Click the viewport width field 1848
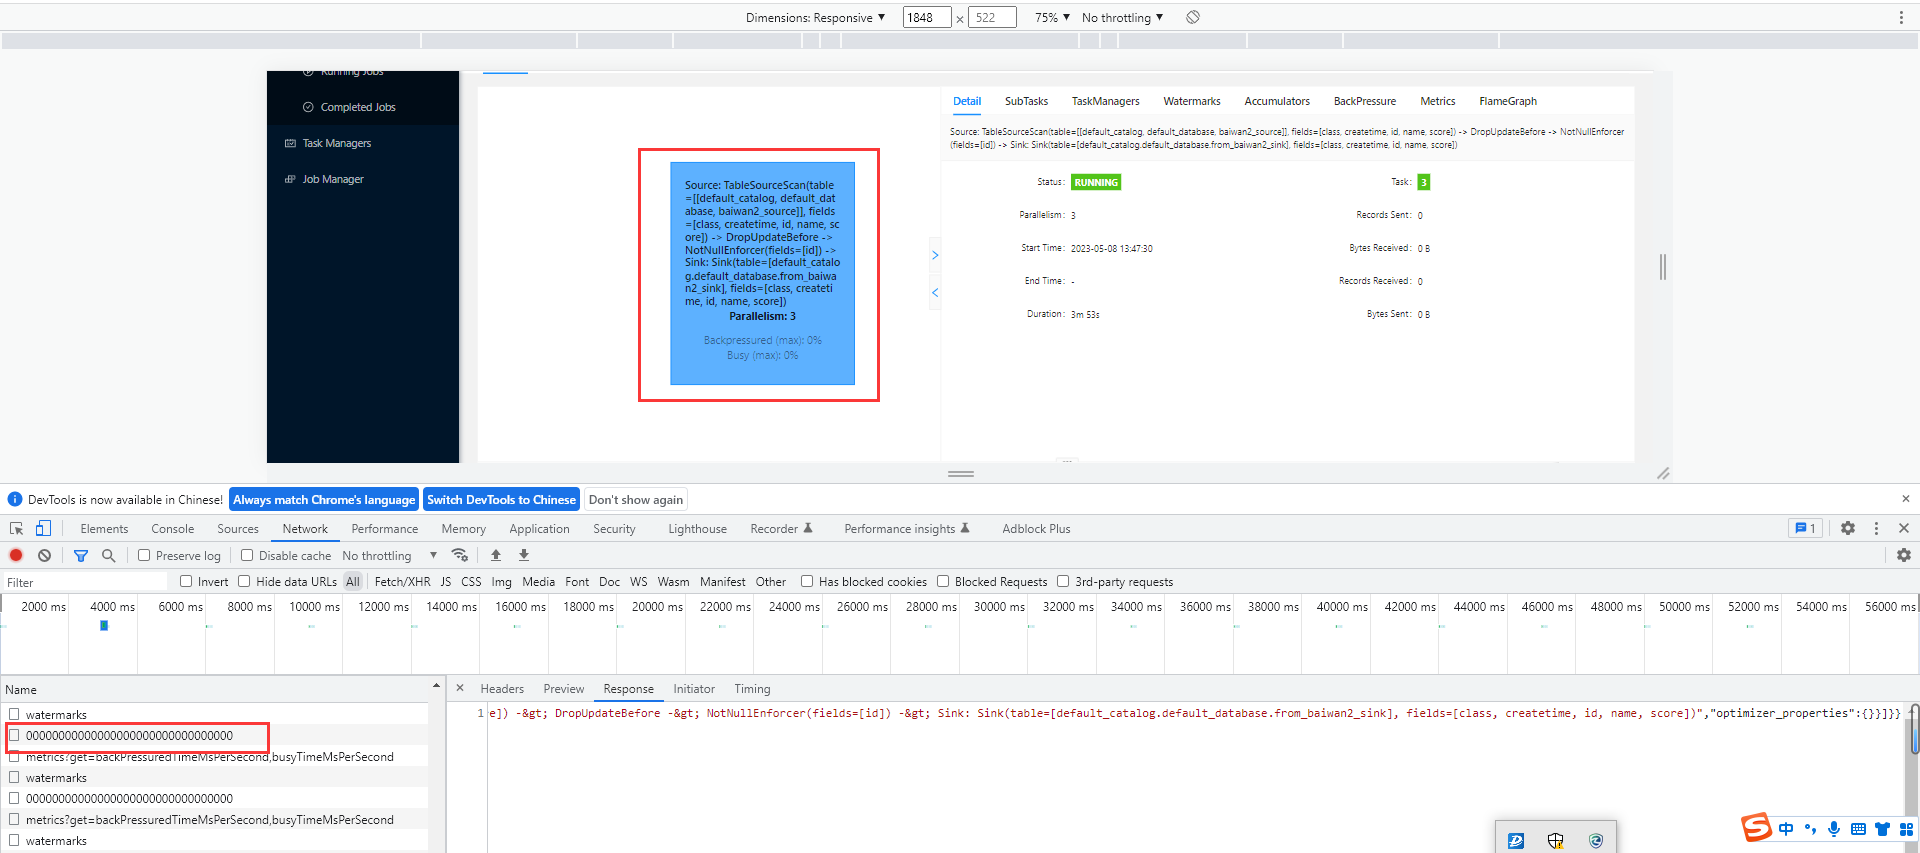Viewport: 1920px width, 853px height. (927, 17)
